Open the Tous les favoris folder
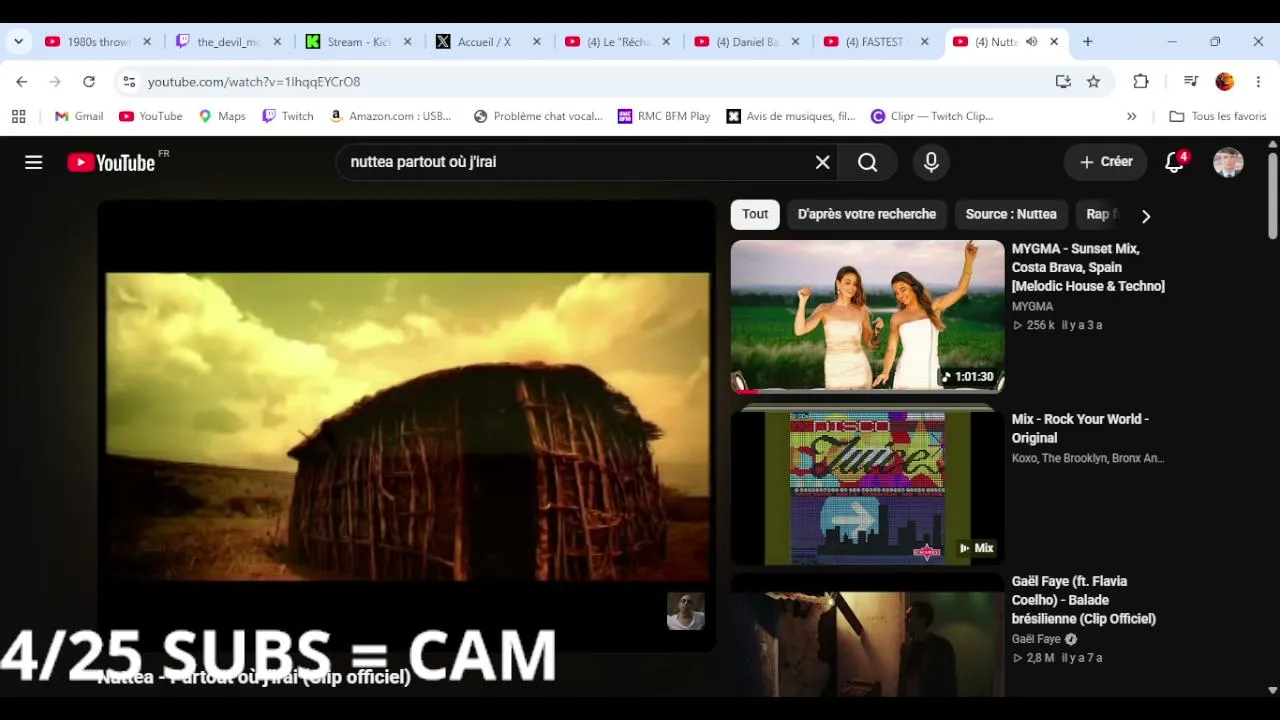This screenshot has width=1280, height=720. 1218,116
